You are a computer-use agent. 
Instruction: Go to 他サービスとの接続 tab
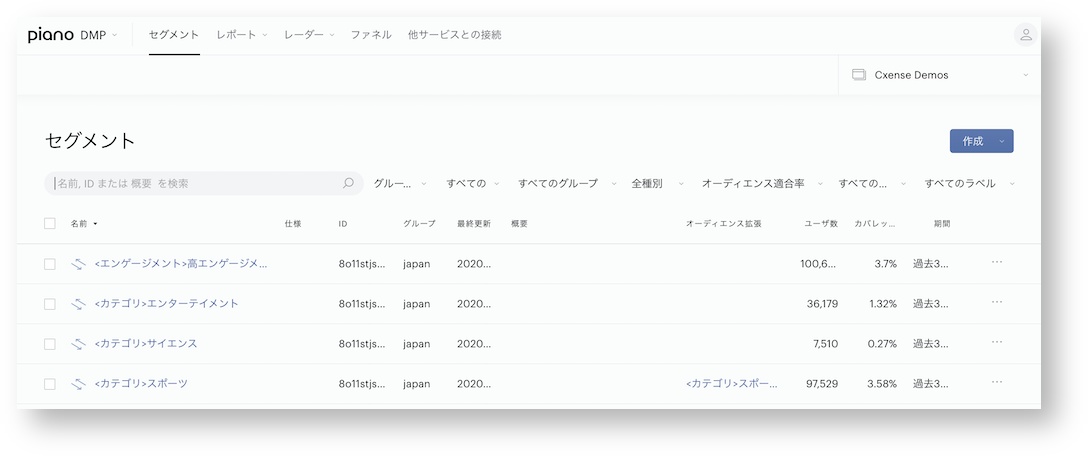point(455,35)
